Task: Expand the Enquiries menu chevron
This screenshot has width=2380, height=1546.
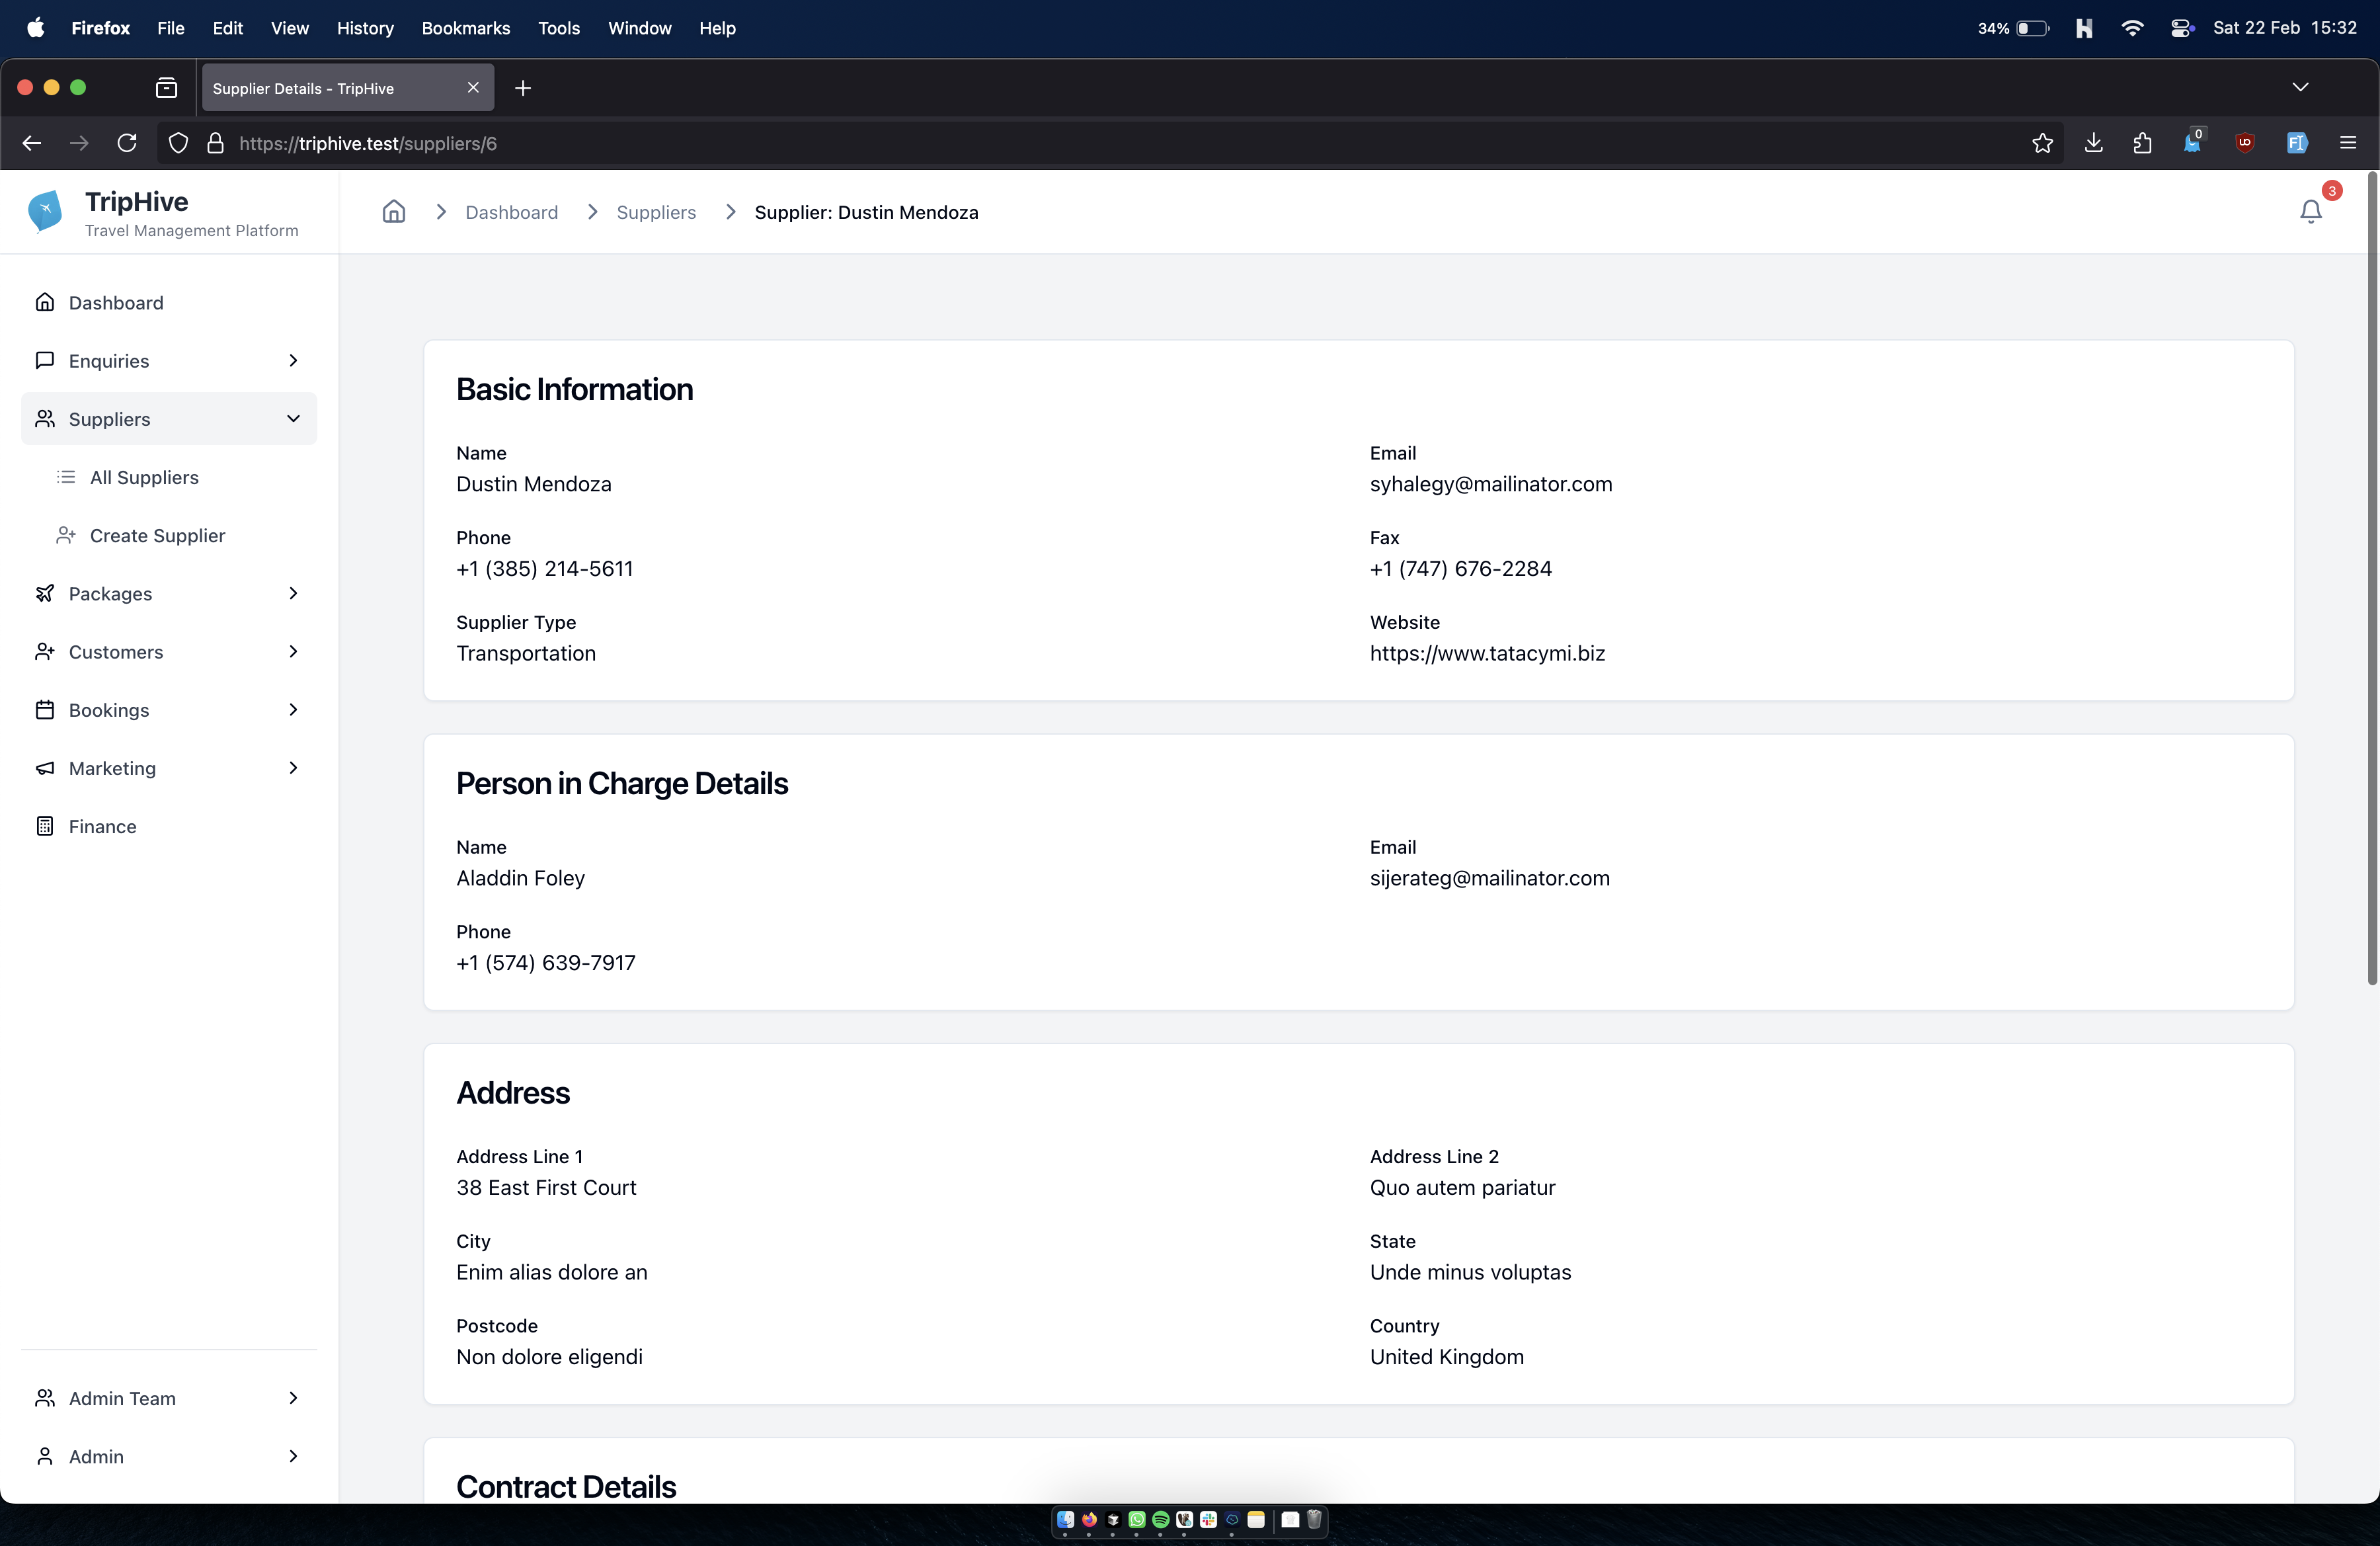Action: [x=293, y=360]
